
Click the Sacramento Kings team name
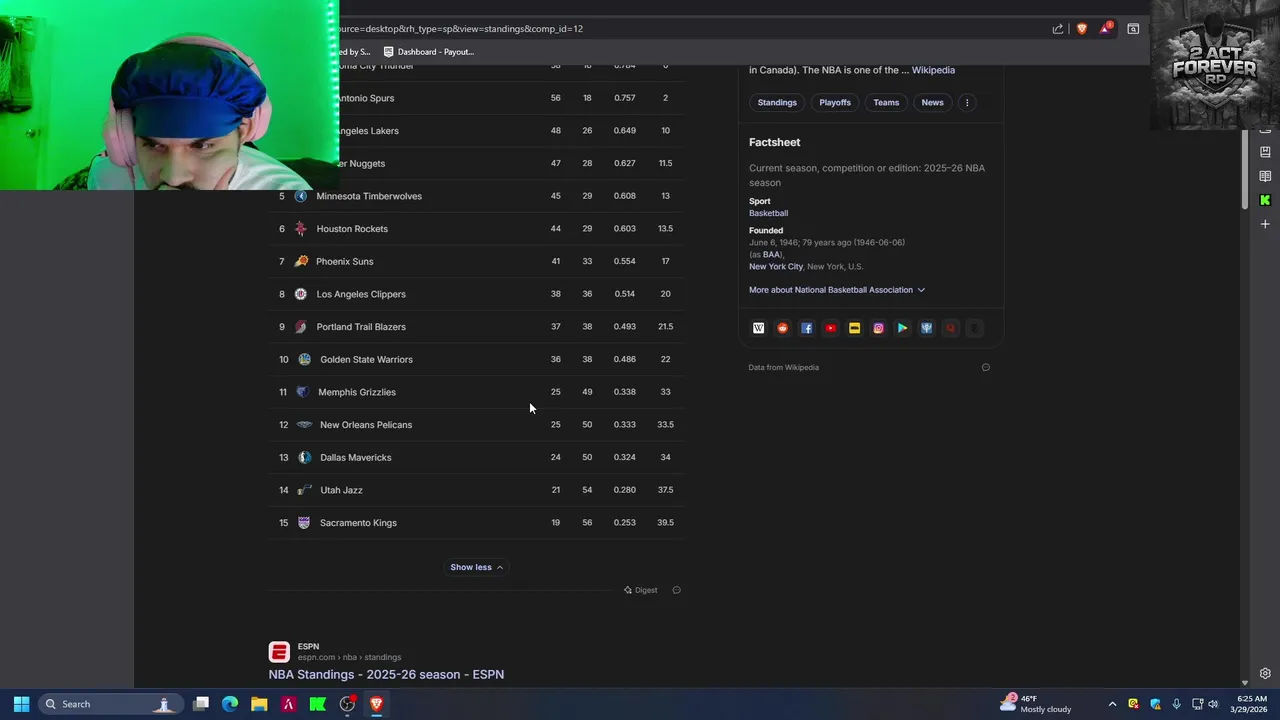358,523
